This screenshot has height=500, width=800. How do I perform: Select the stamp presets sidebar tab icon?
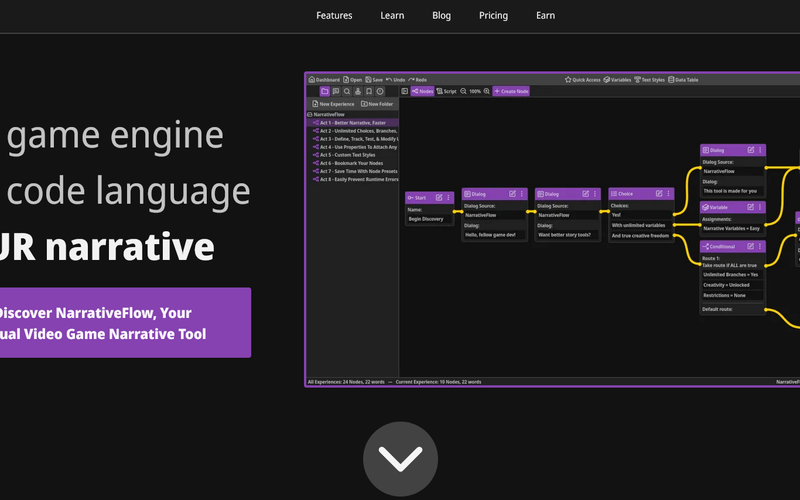(358, 91)
